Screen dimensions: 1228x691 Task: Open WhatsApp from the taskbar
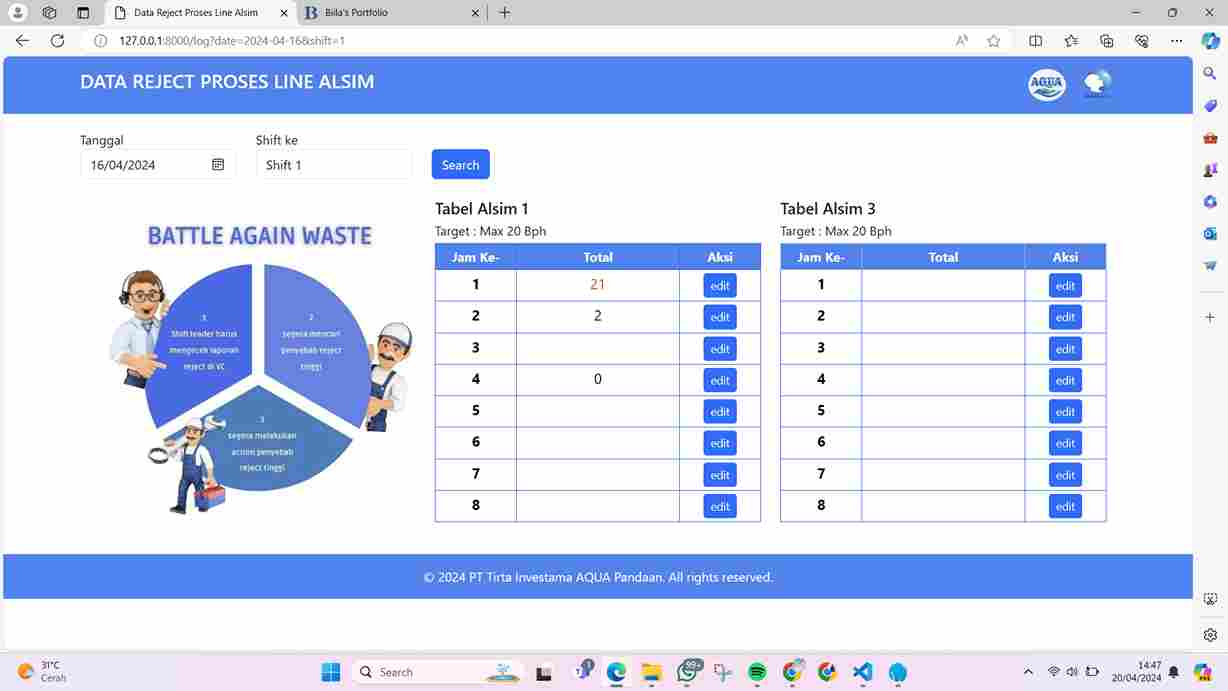(688, 672)
